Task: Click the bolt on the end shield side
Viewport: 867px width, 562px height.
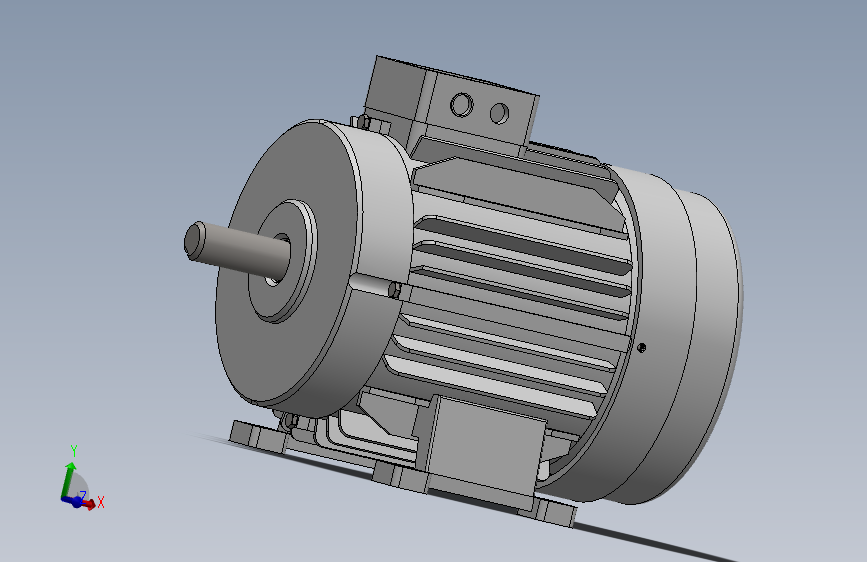Action: (x=394, y=290)
